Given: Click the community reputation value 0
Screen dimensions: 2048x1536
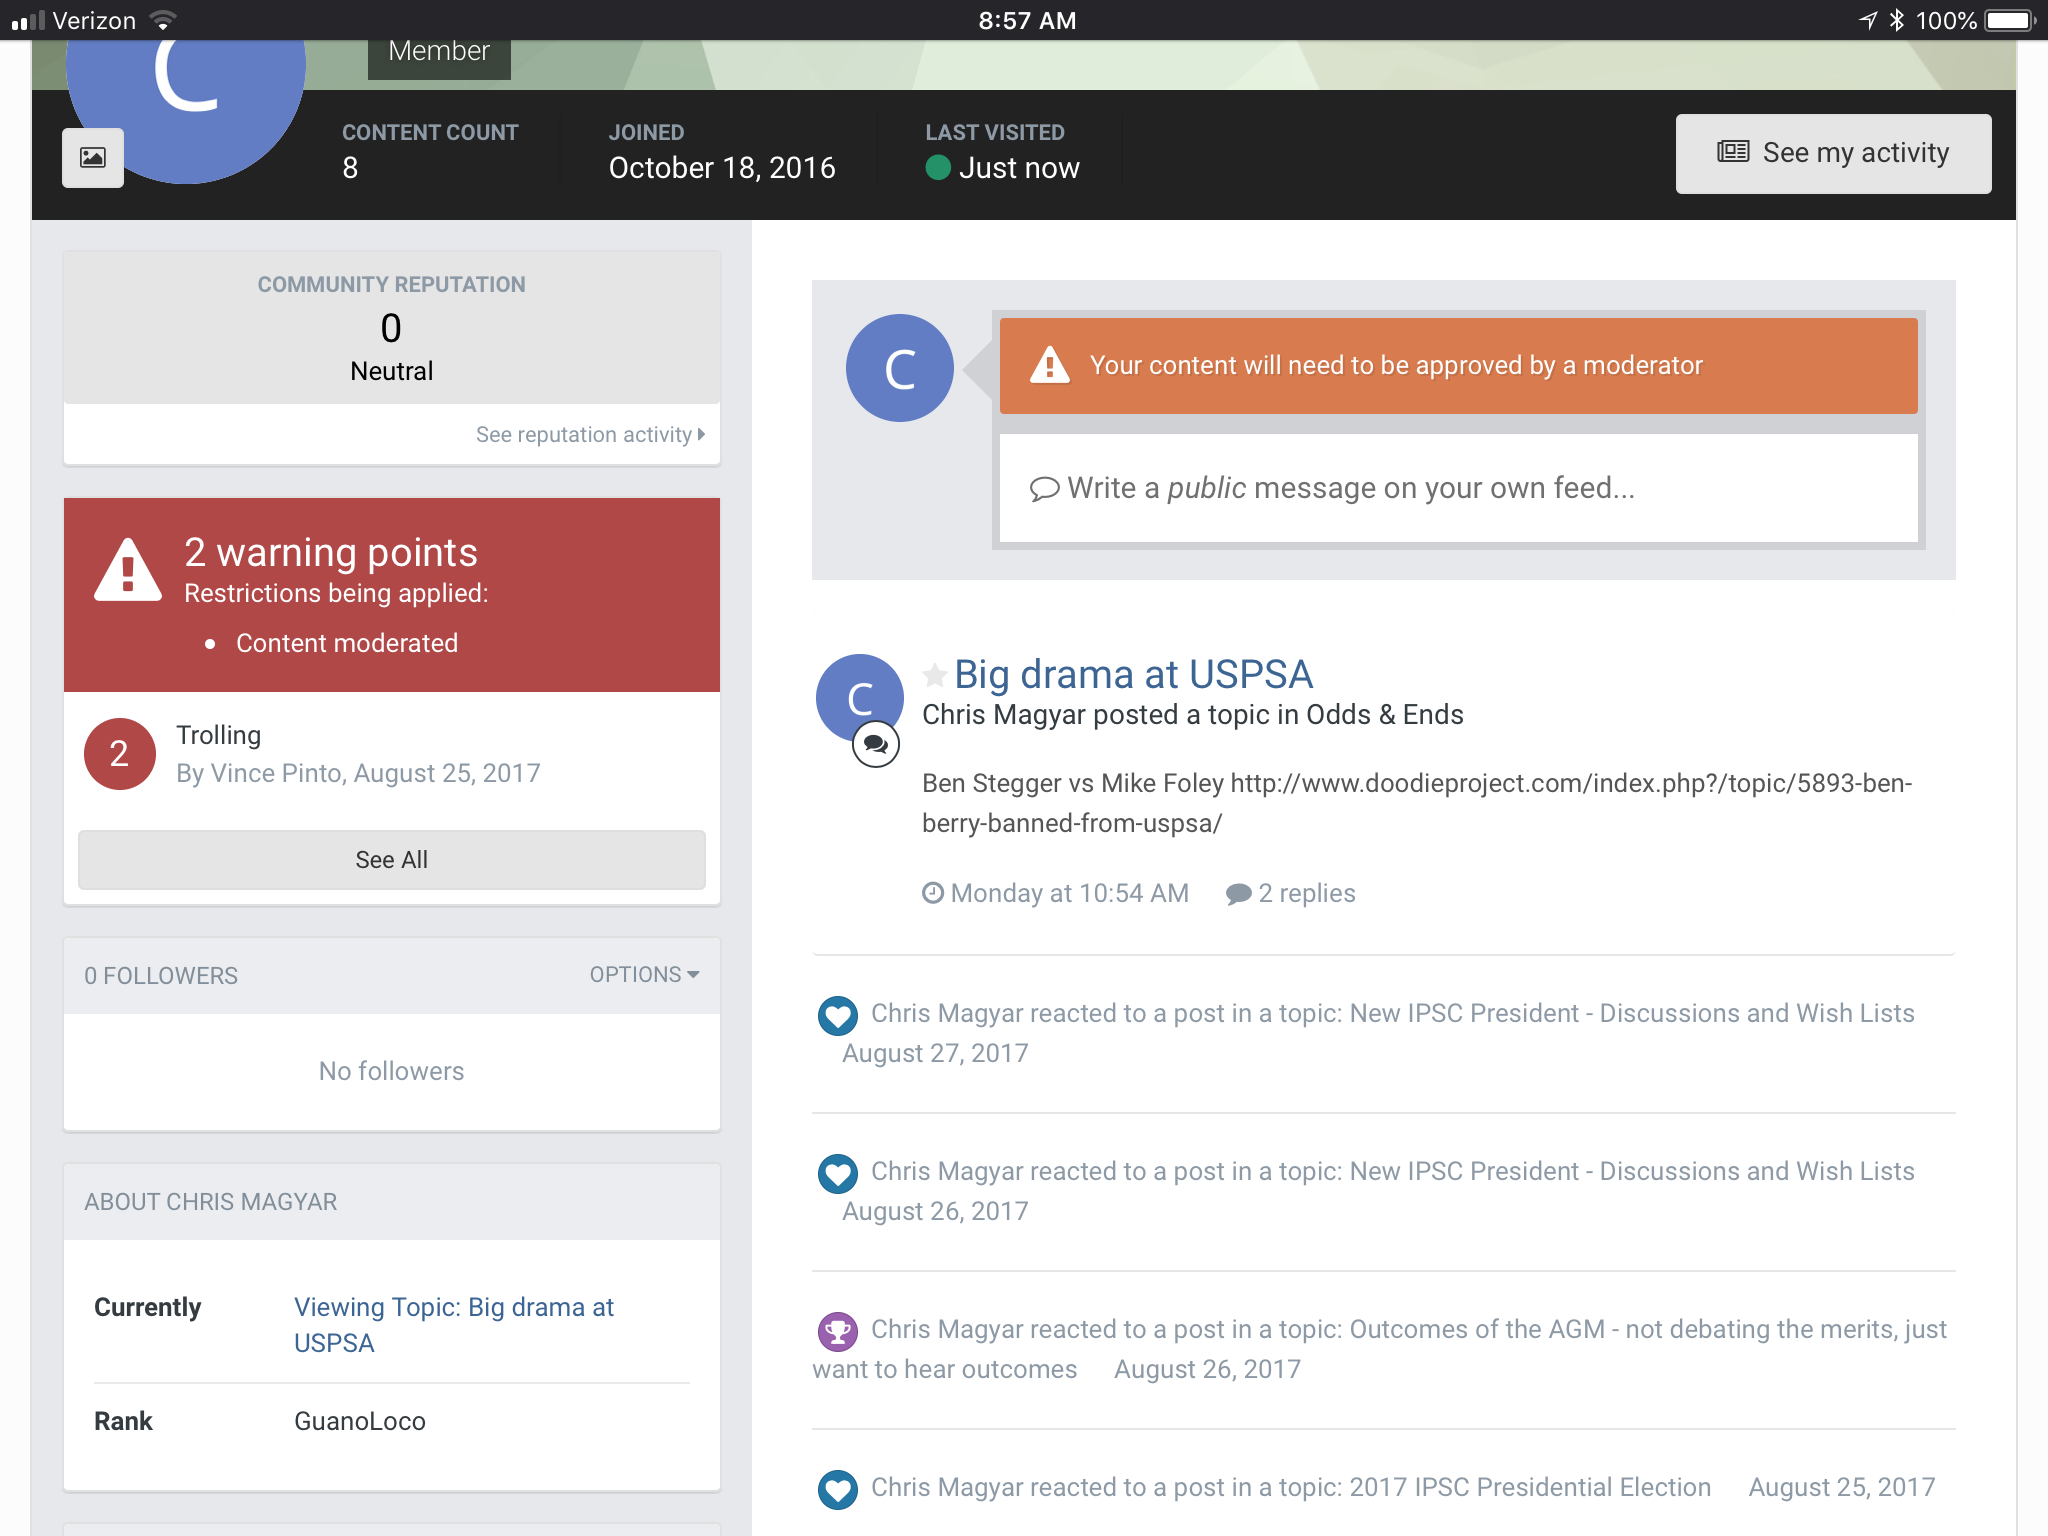Looking at the screenshot, I should click(391, 329).
